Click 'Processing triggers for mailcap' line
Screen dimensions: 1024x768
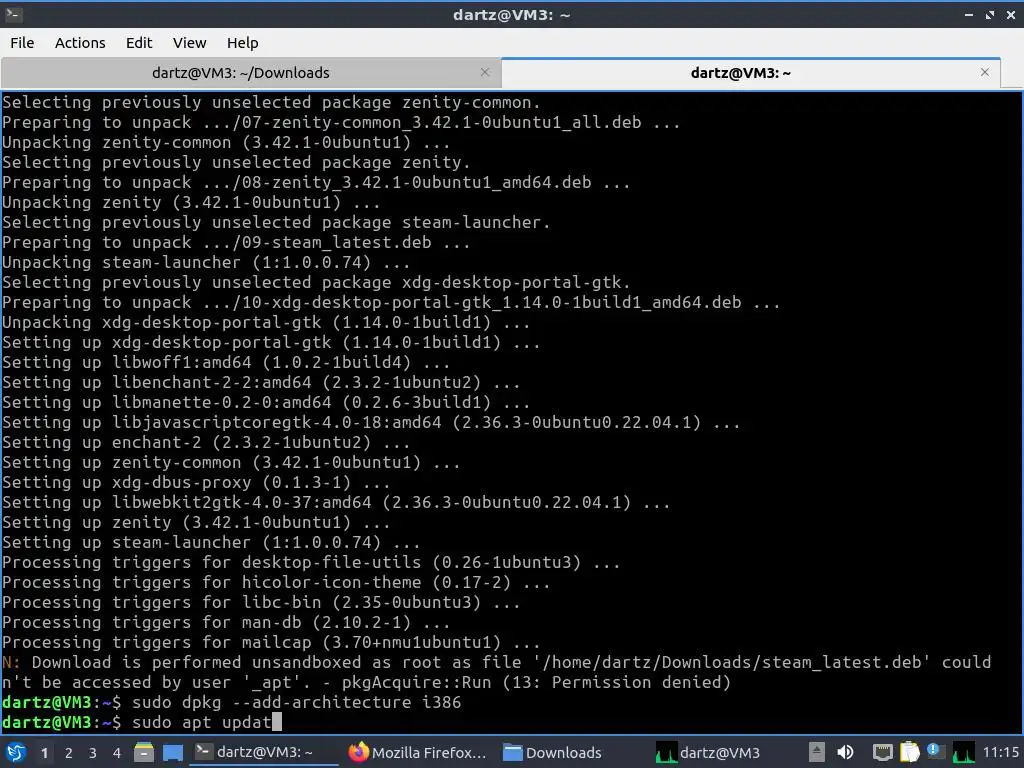pyautogui.click(x=271, y=642)
